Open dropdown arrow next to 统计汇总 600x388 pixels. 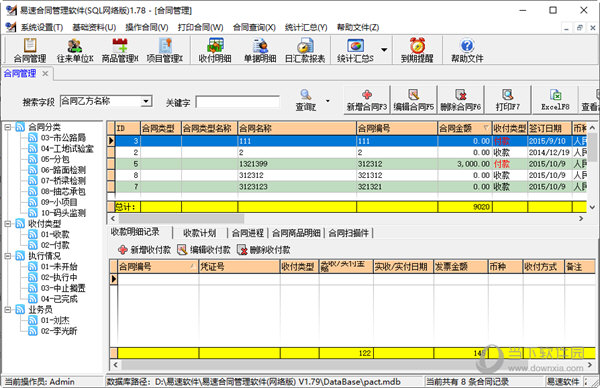[384, 50]
